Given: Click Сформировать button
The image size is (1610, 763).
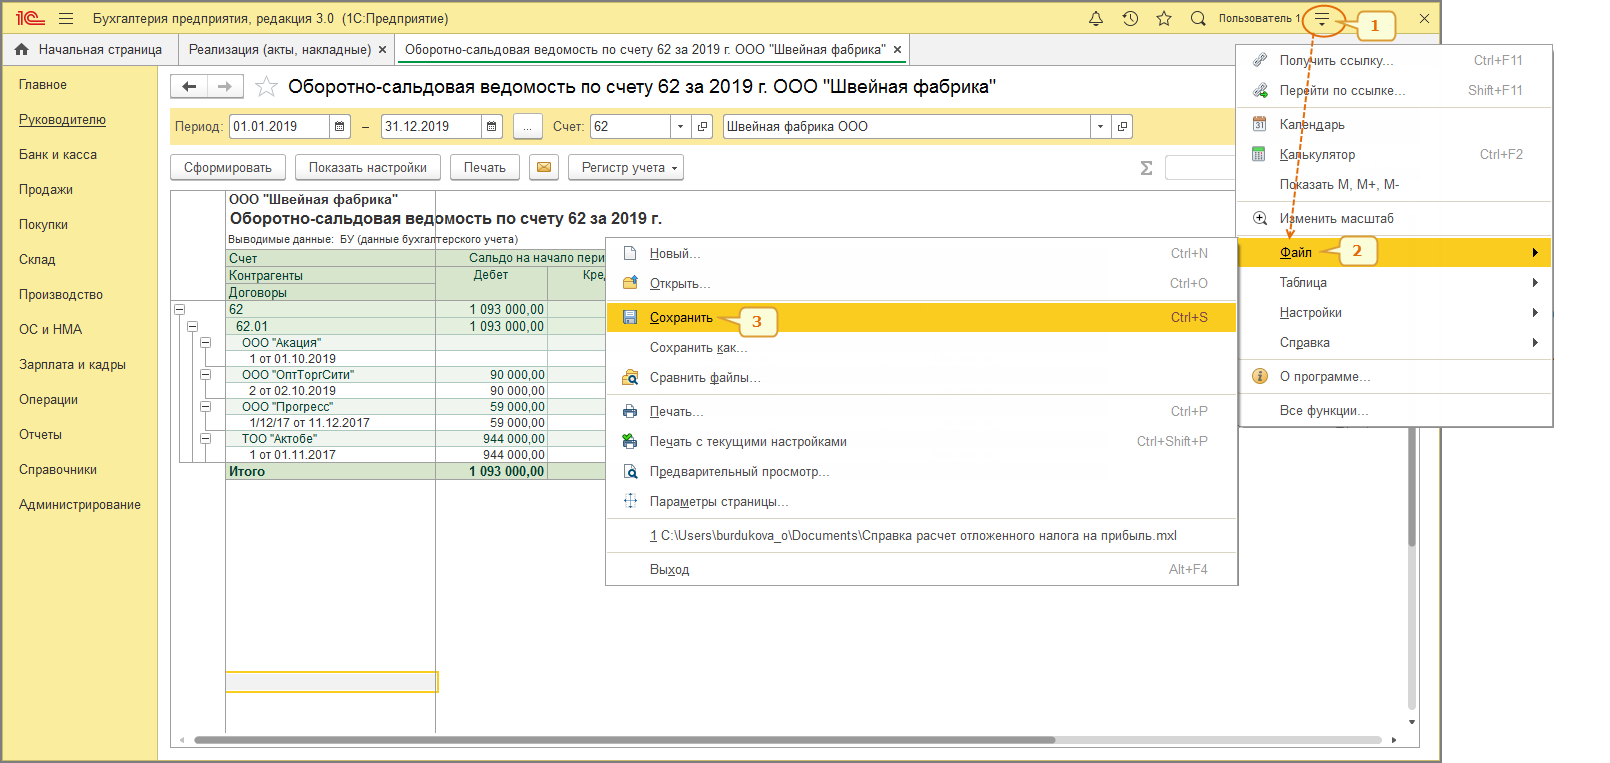Looking at the screenshot, I should click(228, 167).
